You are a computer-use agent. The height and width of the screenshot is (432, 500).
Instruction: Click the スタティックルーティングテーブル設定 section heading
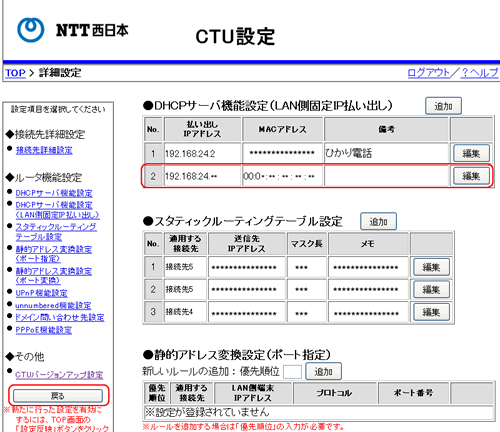click(243, 221)
